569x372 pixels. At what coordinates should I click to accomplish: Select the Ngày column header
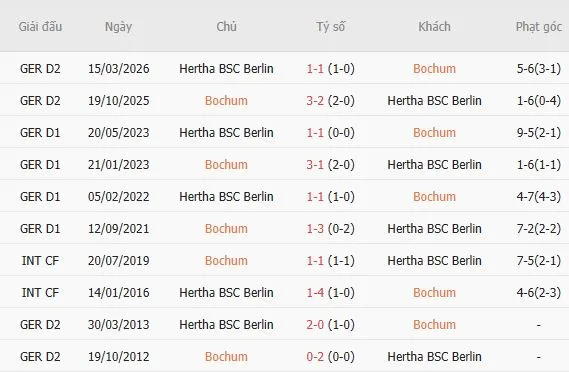[x=118, y=27]
